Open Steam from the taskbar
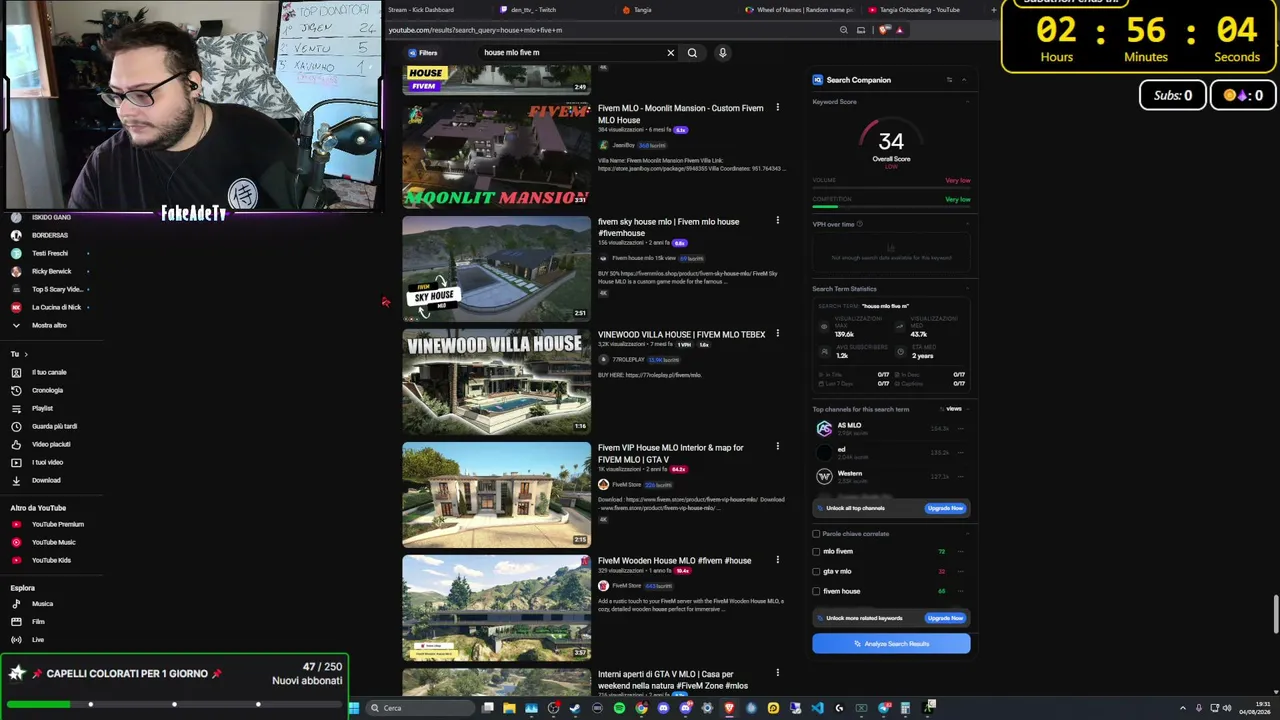The width and height of the screenshot is (1280, 720). [x=575, y=708]
